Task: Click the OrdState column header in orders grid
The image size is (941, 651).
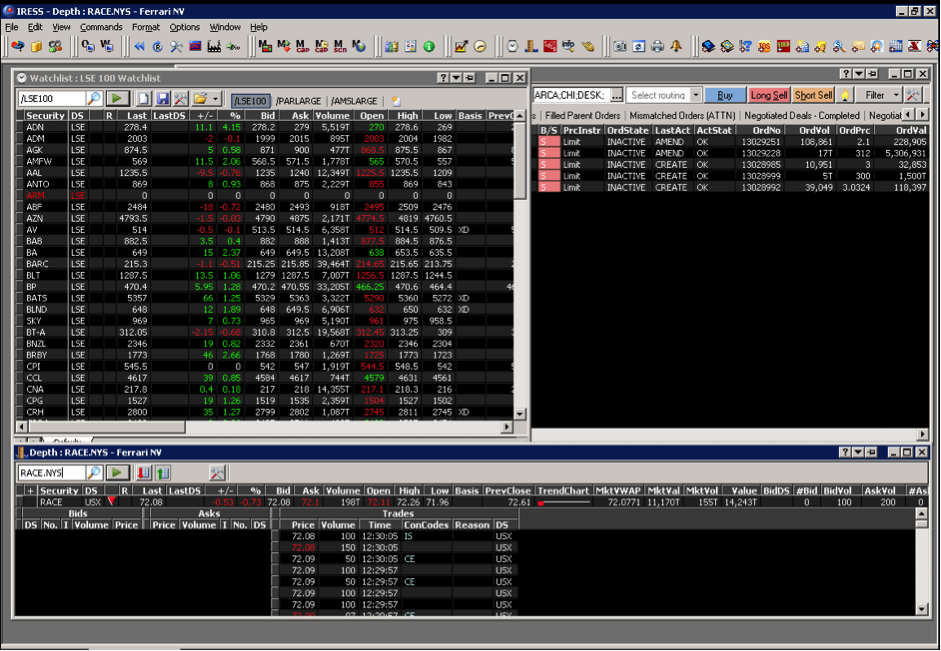Action: (x=627, y=130)
